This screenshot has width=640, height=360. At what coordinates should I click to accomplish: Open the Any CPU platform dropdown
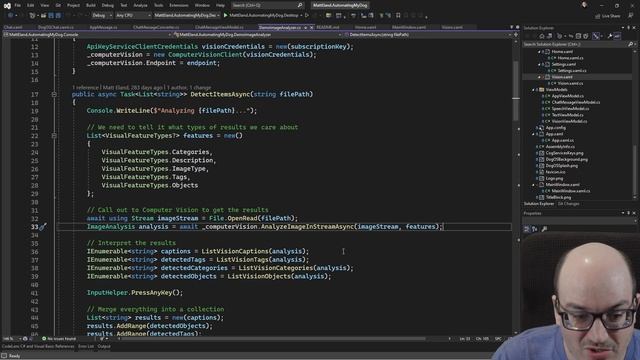(133, 16)
